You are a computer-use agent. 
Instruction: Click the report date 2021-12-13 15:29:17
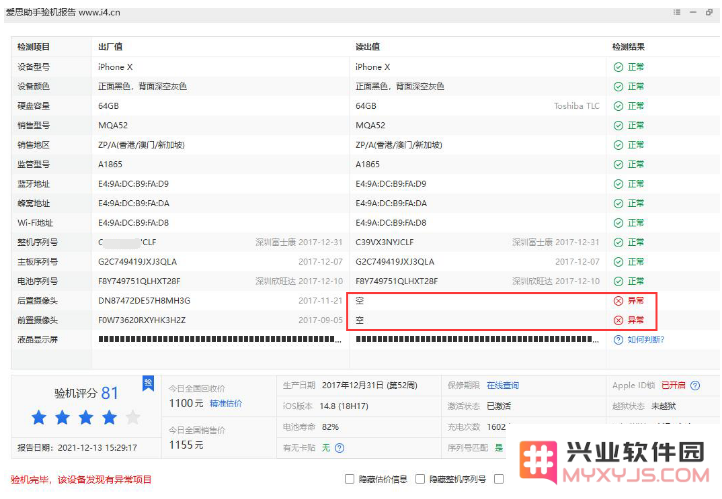97,447
